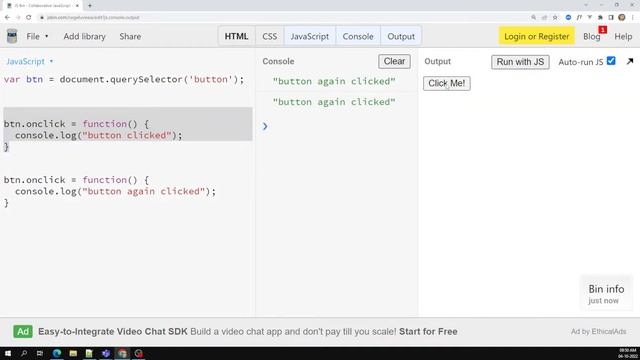
Task: Click the console prompt chevron input
Action: click(x=265, y=126)
